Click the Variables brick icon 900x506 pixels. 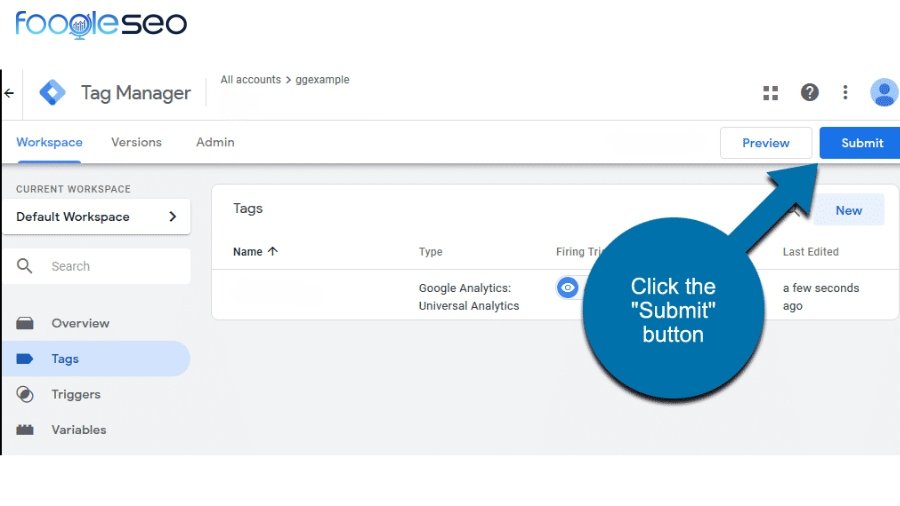pos(25,430)
